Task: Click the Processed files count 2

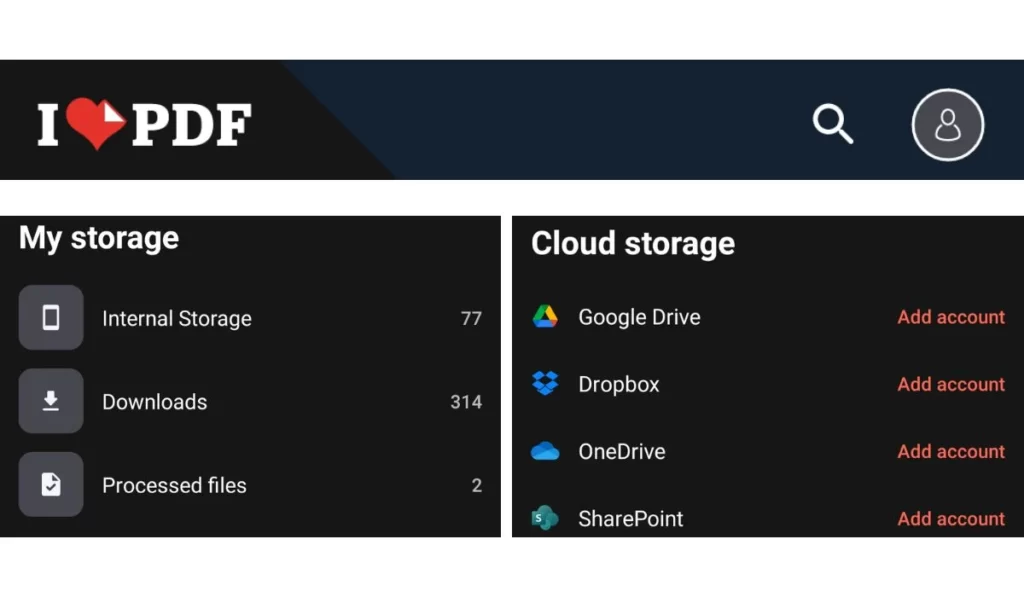Action: pyautogui.click(x=477, y=485)
